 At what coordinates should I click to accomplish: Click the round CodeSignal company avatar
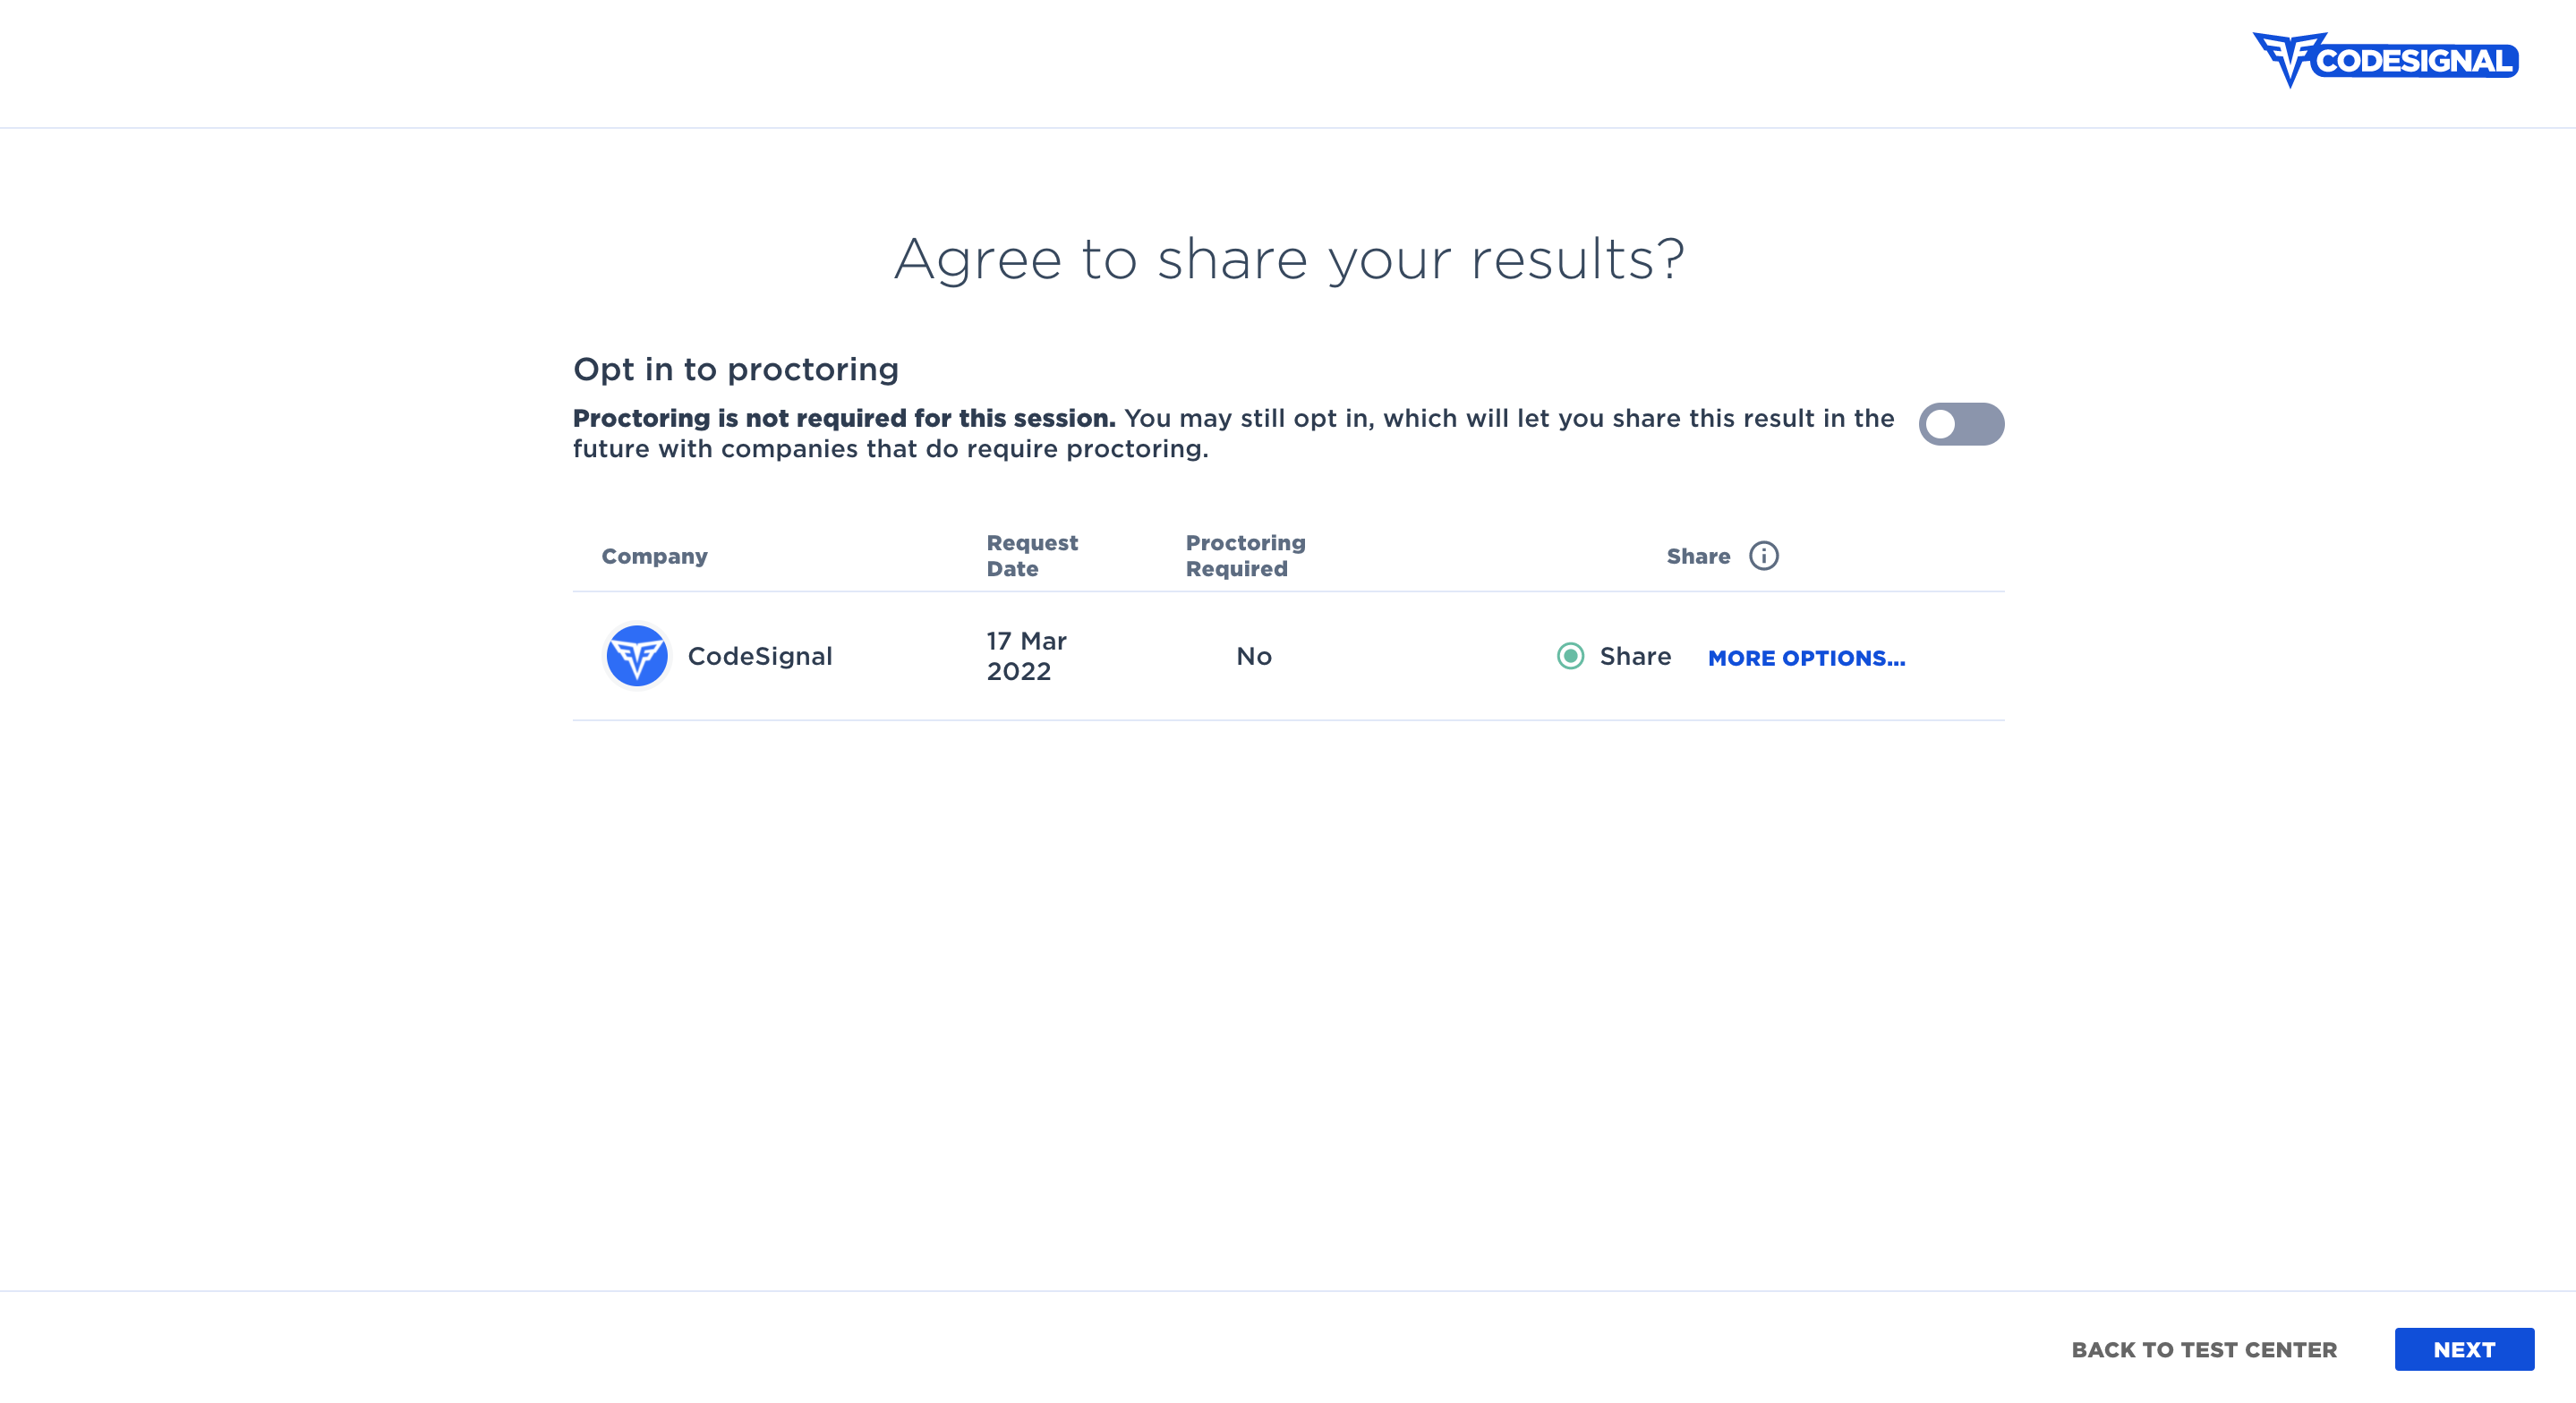tap(636, 656)
